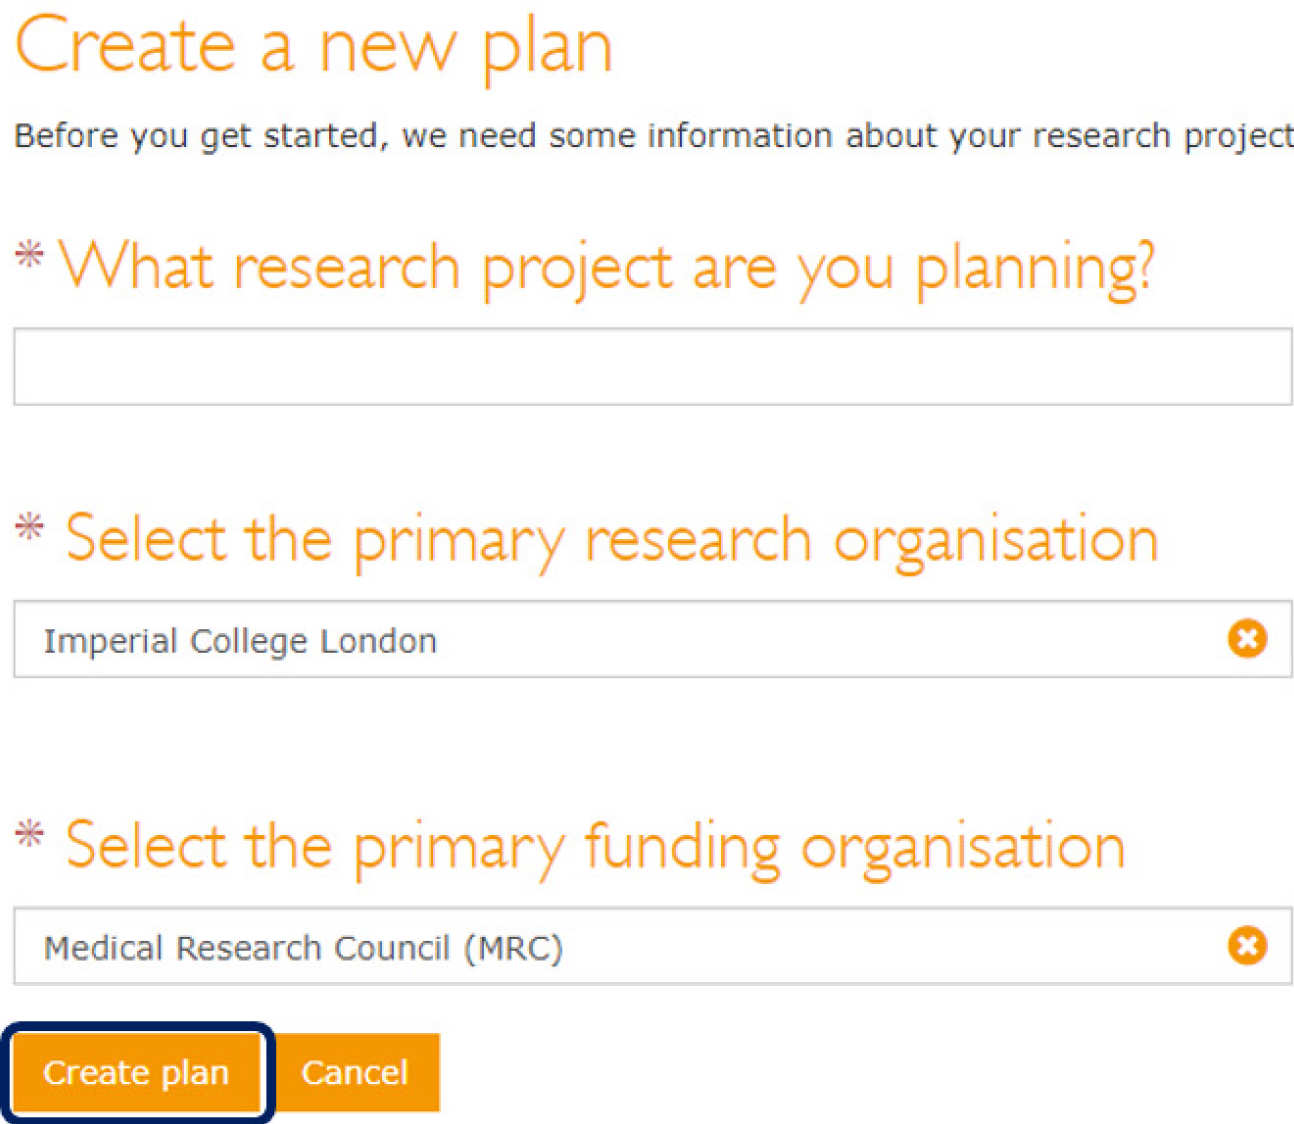The width and height of the screenshot is (1294, 1124).
Task: Focus the research project name field
Action: 652,366
